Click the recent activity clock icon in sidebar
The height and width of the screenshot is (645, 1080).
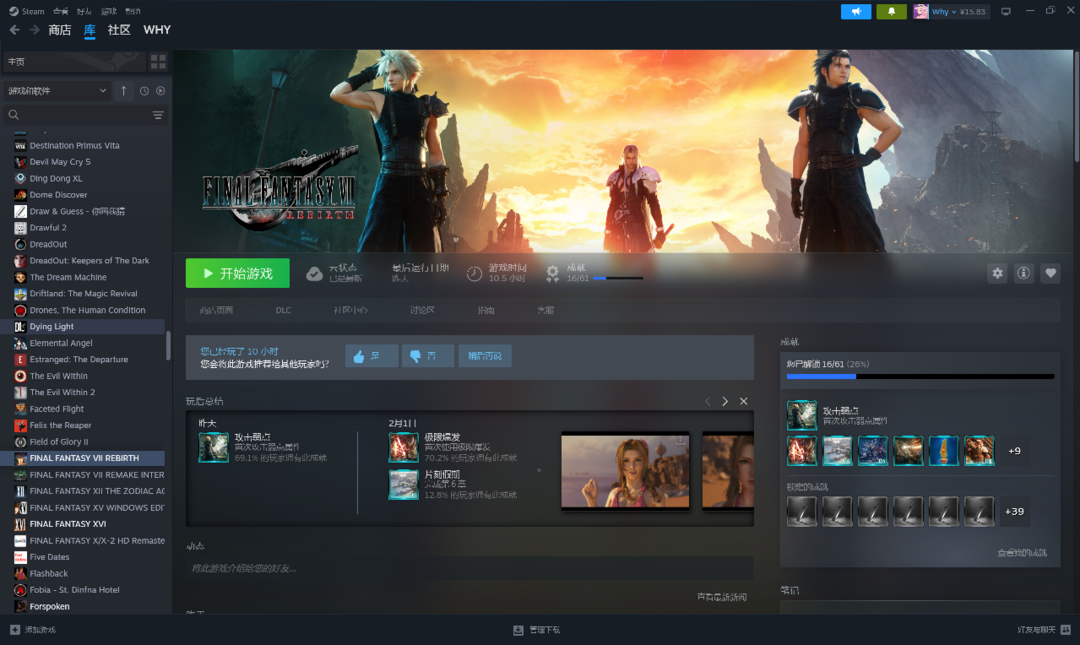[x=144, y=91]
